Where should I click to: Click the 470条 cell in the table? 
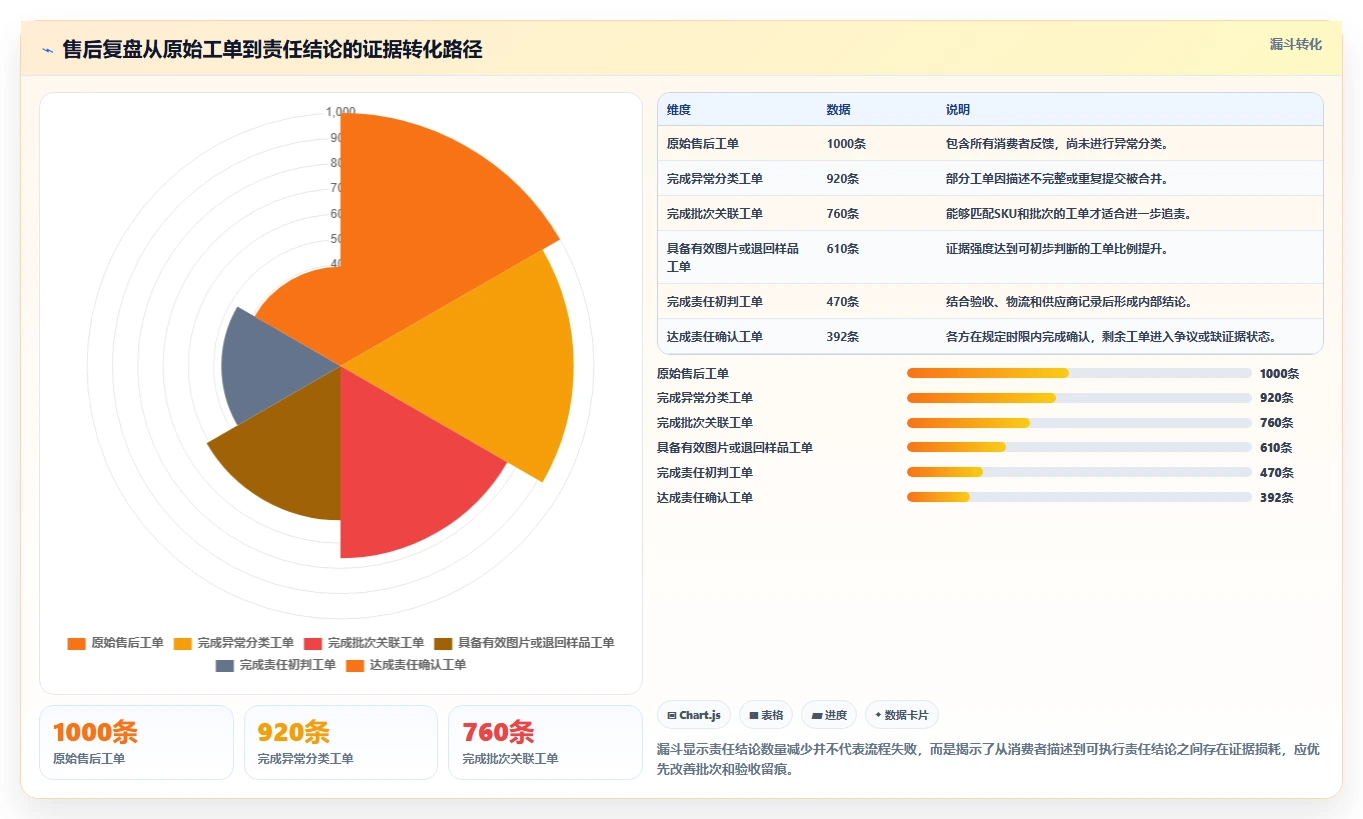tap(843, 302)
